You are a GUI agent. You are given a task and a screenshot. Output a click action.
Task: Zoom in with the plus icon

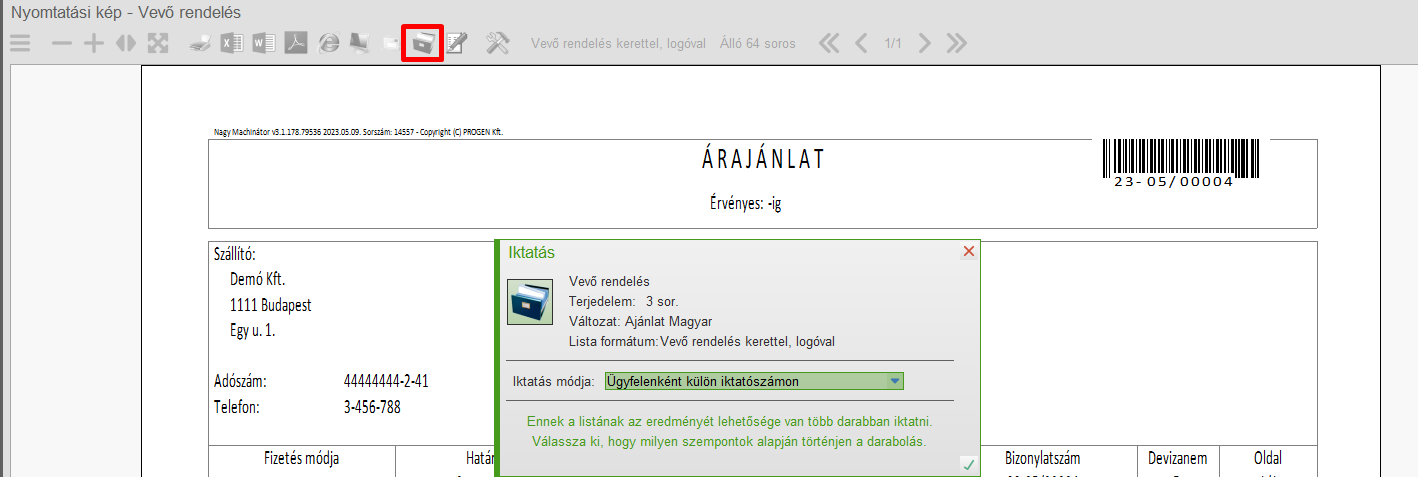point(94,43)
